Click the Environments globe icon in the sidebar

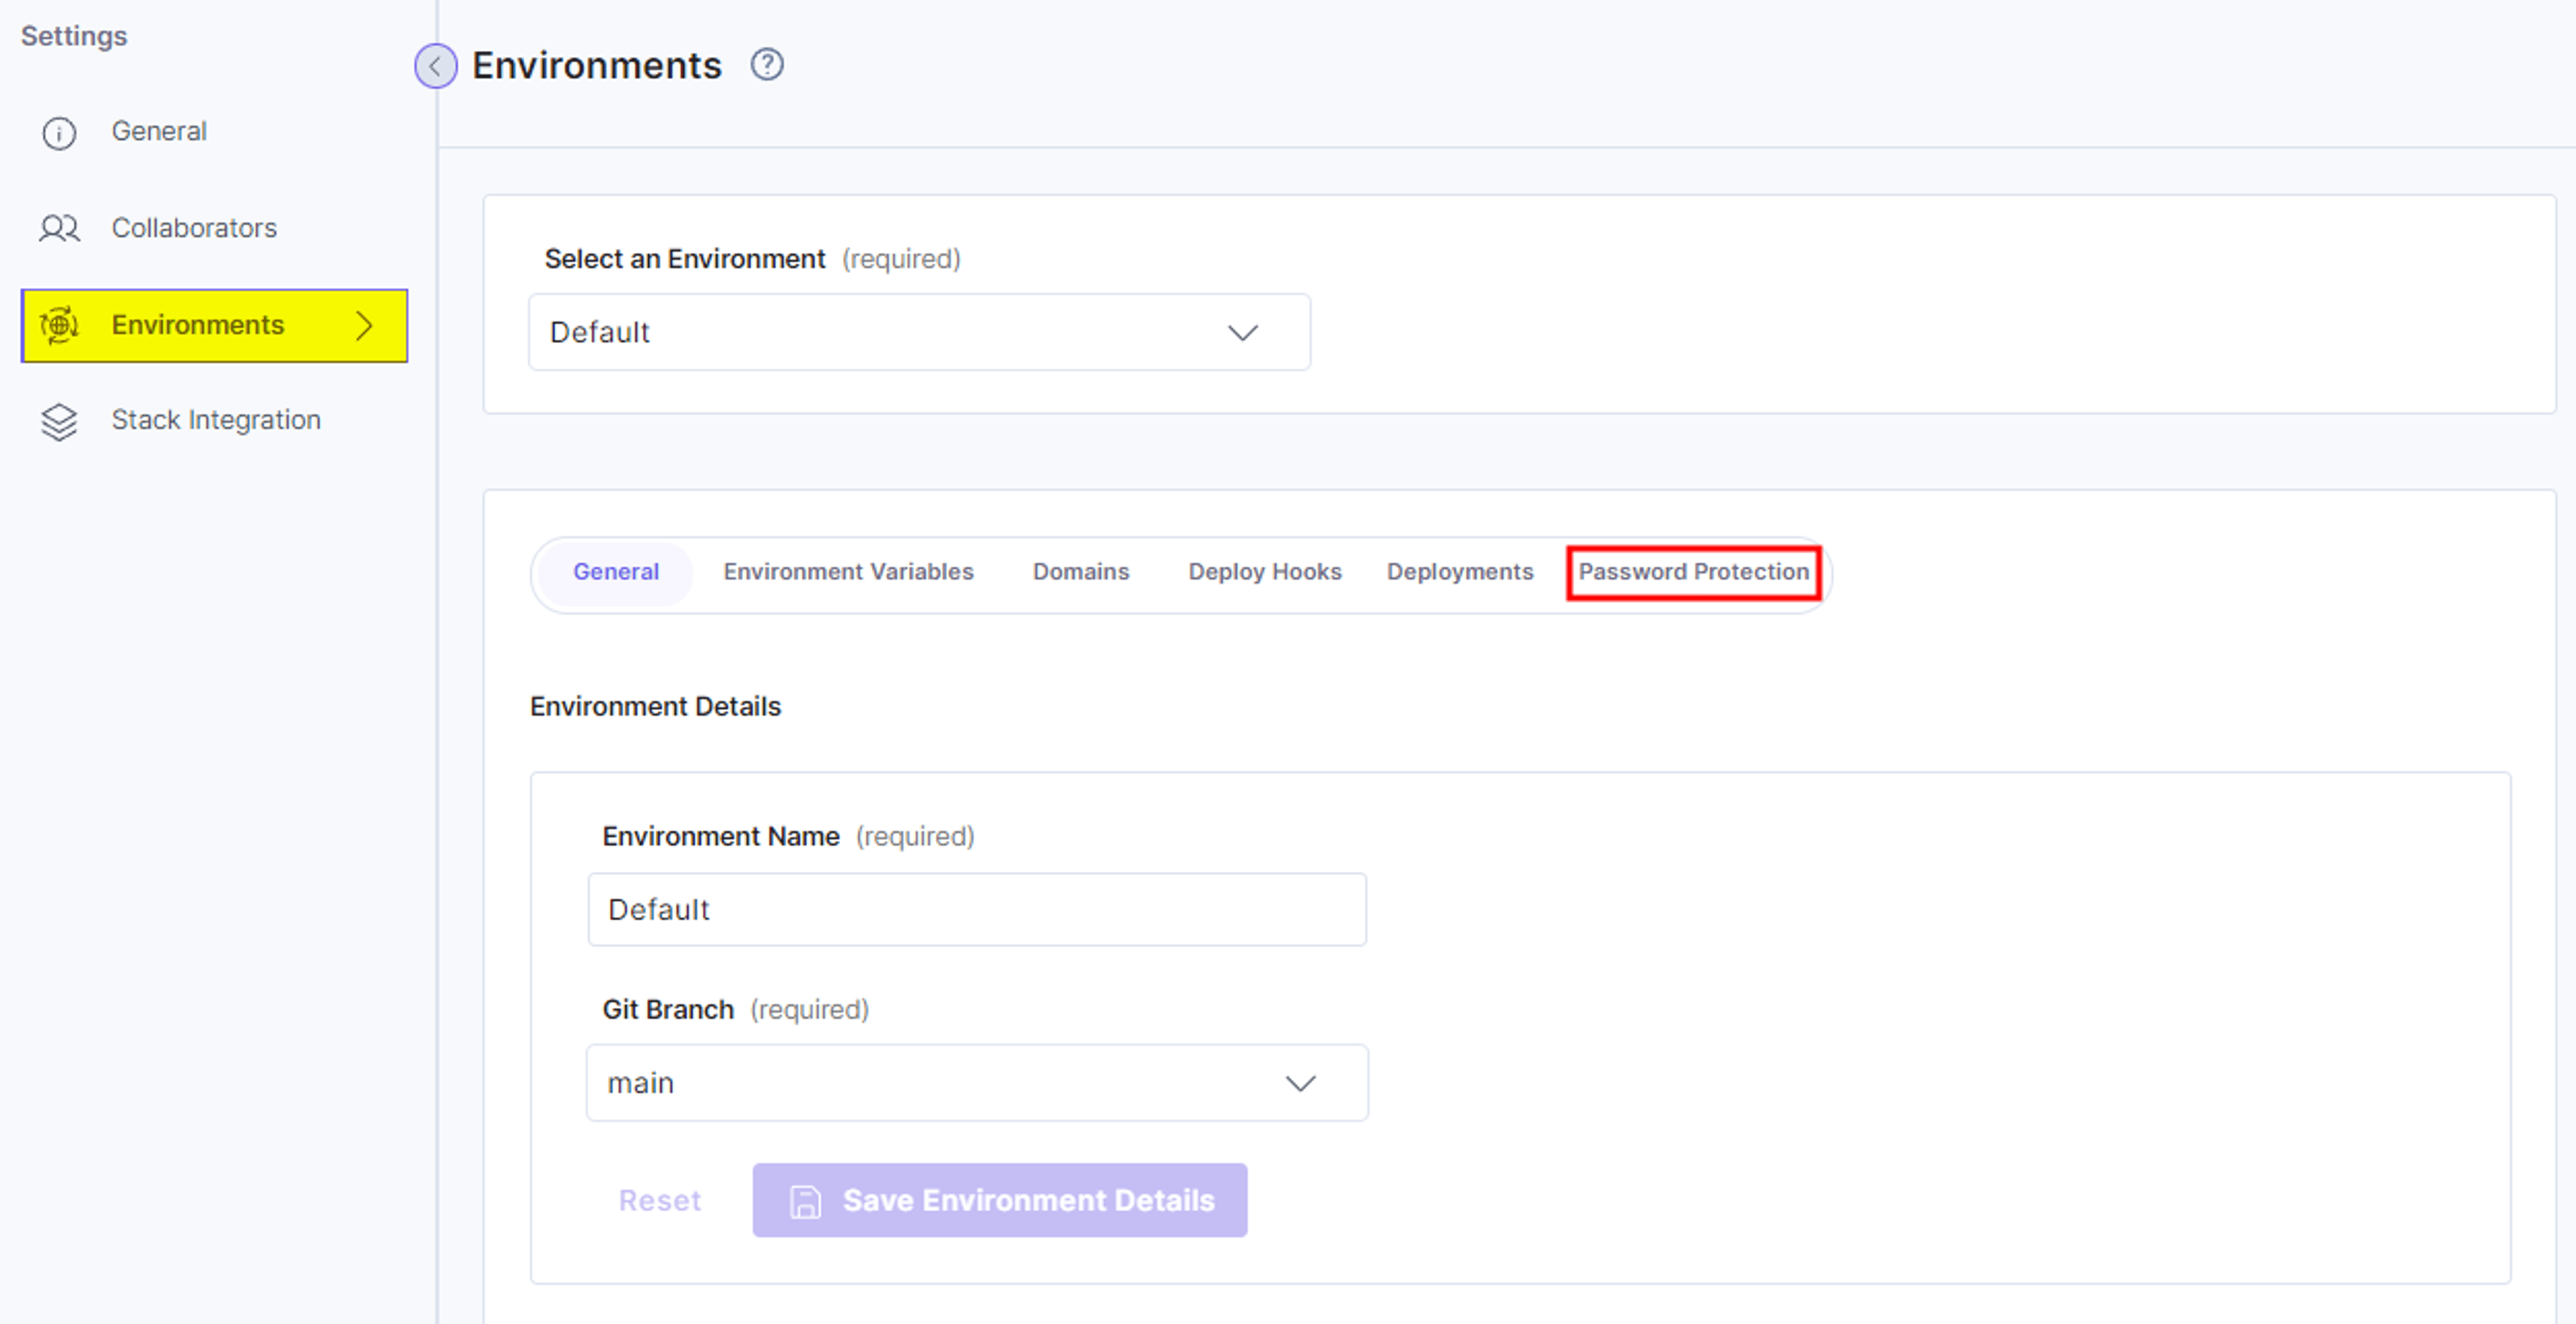coord(59,325)
